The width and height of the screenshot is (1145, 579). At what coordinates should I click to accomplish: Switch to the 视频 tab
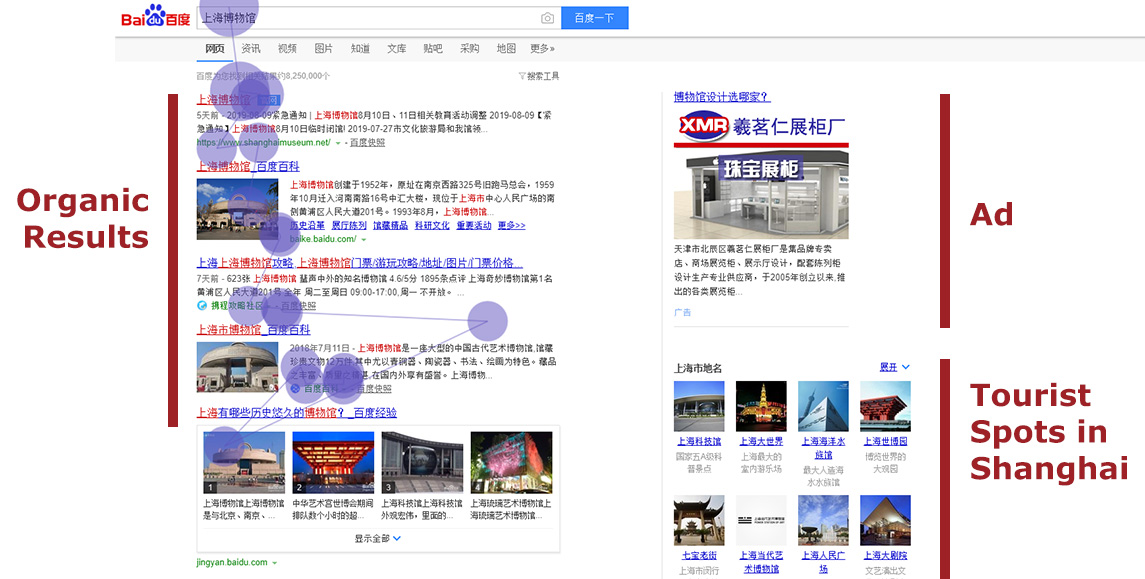(287, 47)
